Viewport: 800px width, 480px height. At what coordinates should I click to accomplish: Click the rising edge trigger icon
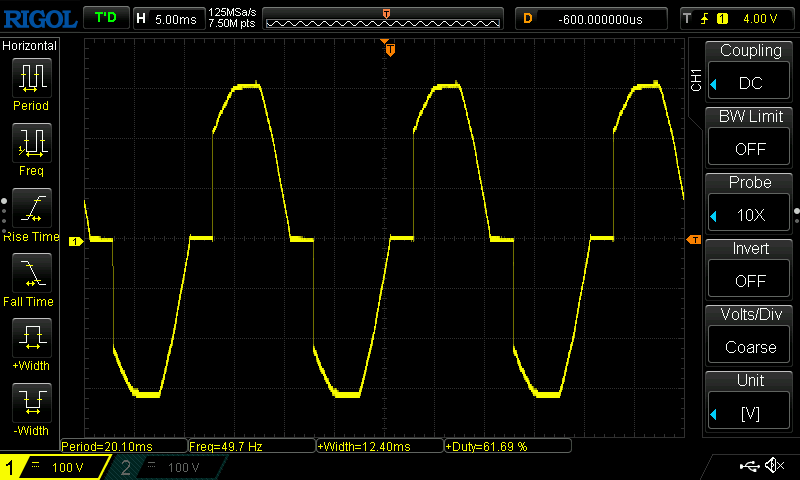705,19
